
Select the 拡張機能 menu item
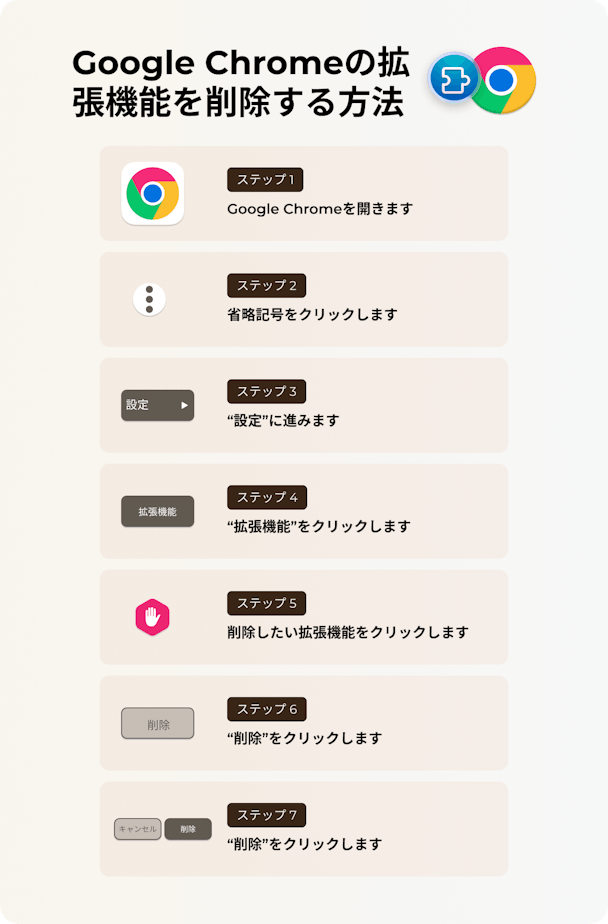point(157,512)
